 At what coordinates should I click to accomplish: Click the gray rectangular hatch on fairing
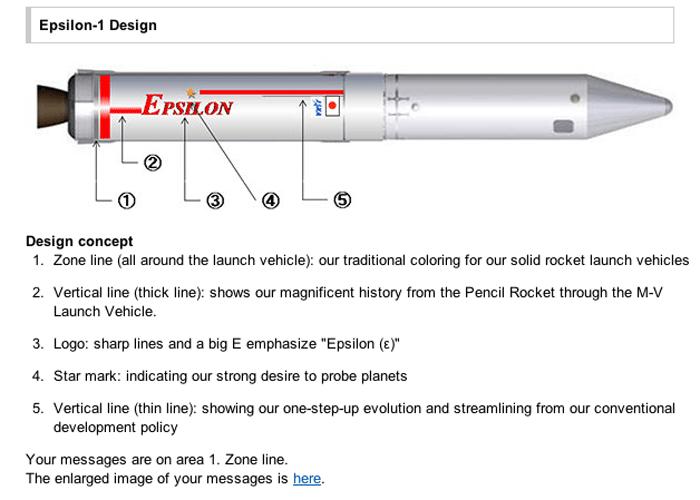click(x=563, y=126)
